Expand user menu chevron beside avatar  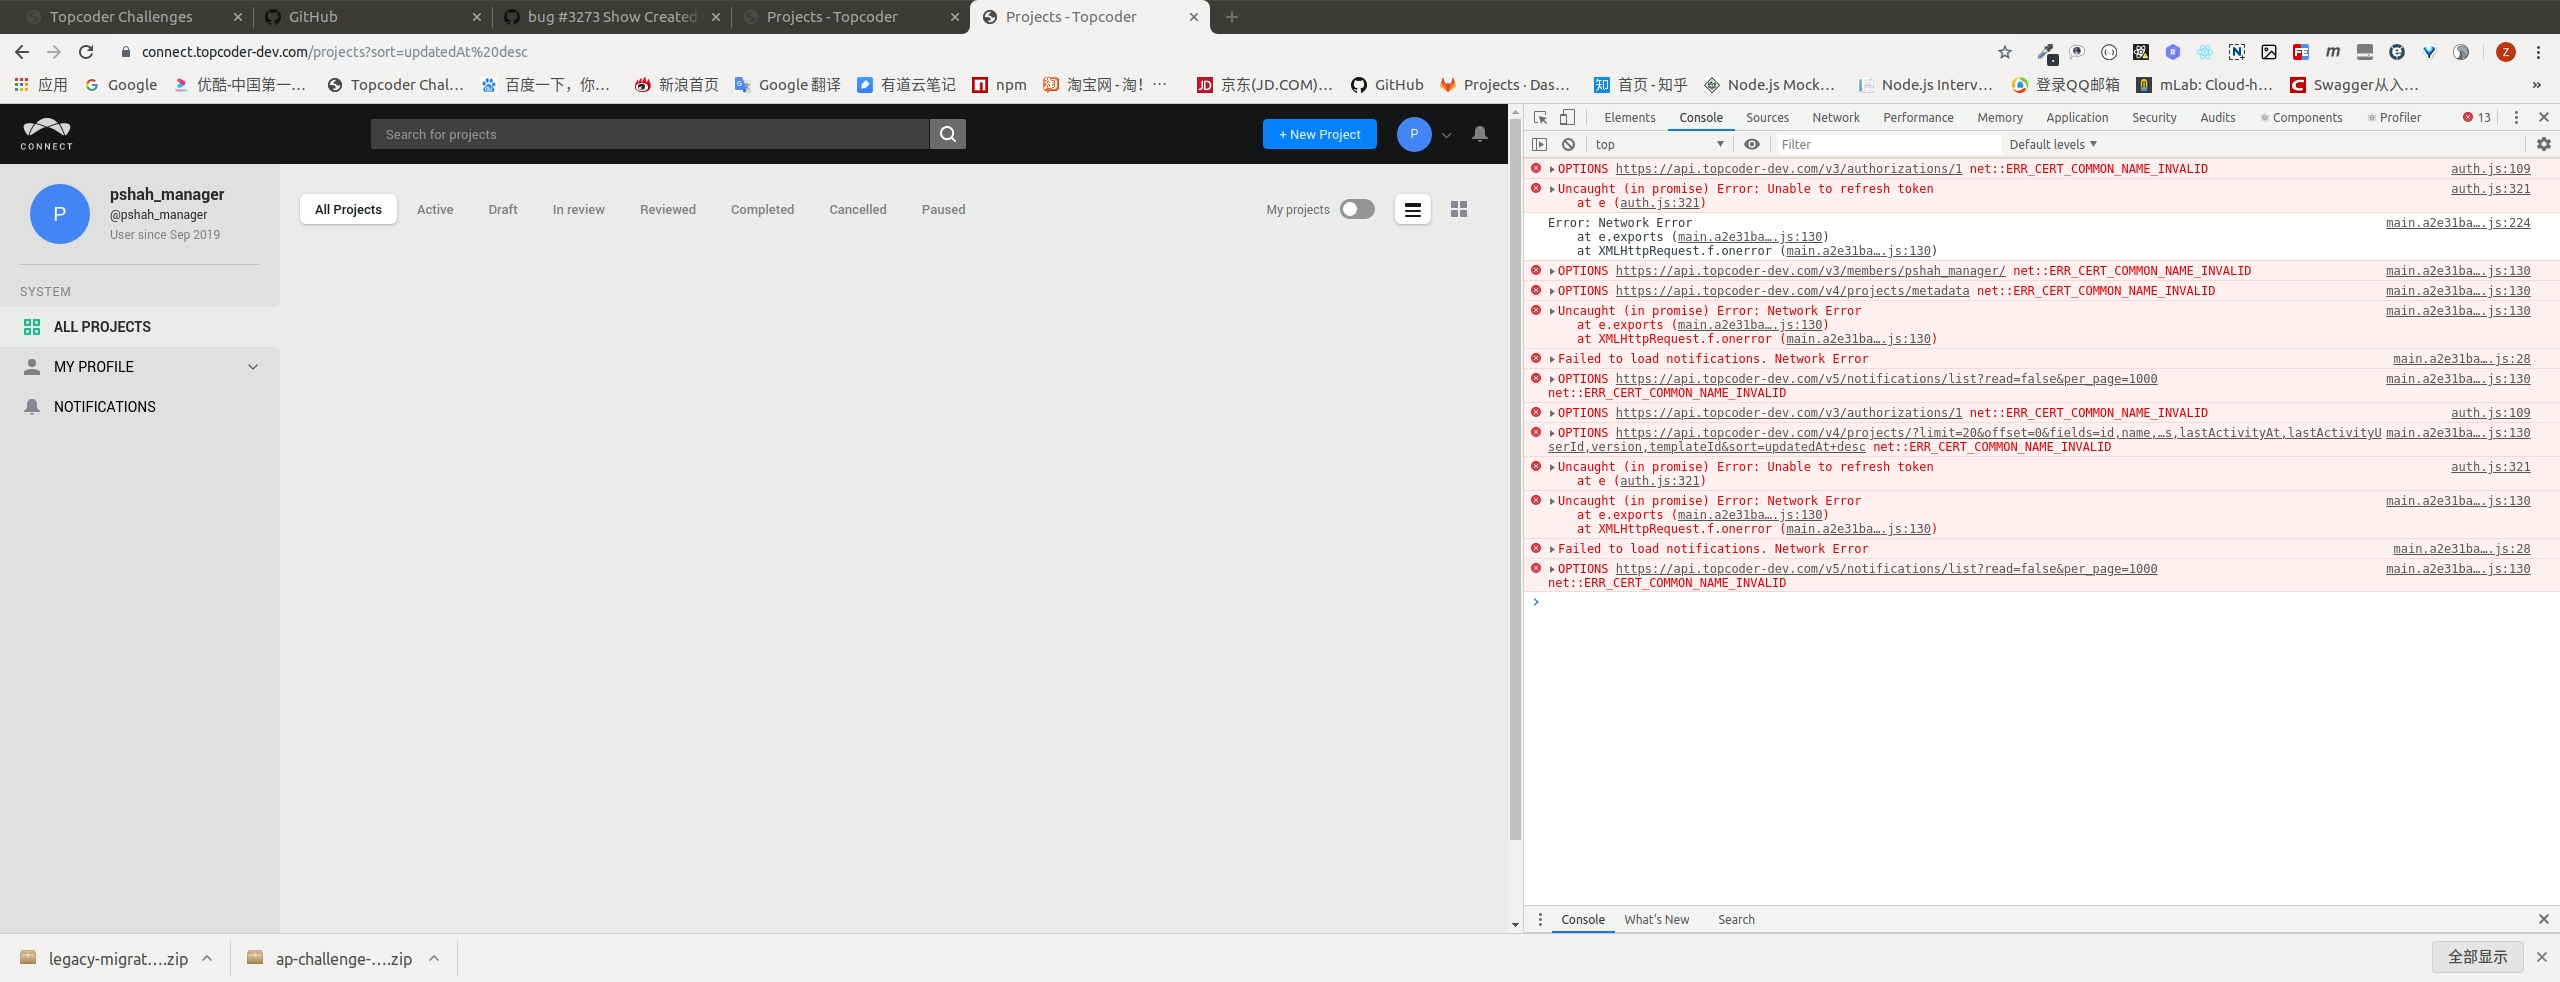coord(1446,135)
